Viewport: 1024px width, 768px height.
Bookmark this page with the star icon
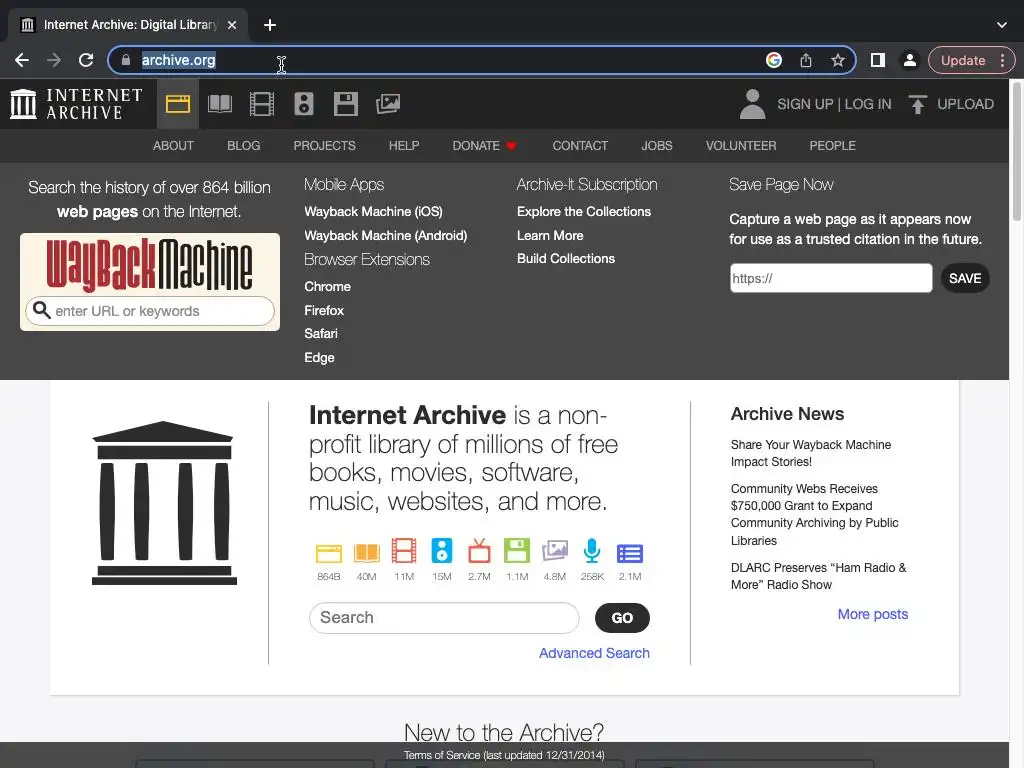pos(838,60)
